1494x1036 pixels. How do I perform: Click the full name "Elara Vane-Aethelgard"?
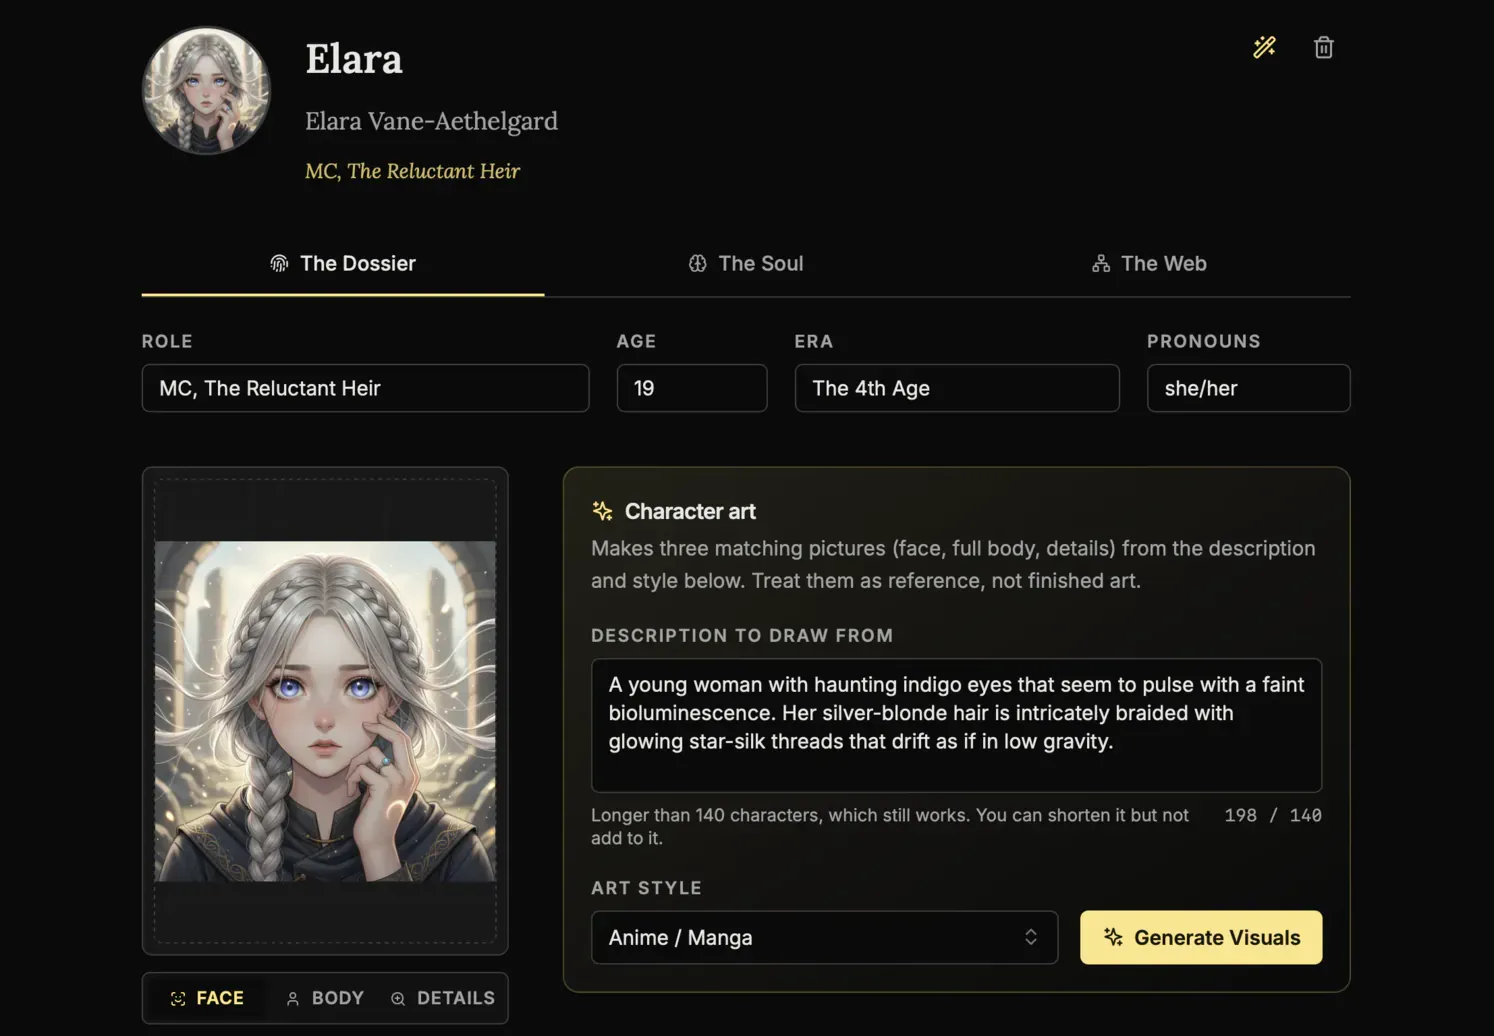[x=431, y=121]
